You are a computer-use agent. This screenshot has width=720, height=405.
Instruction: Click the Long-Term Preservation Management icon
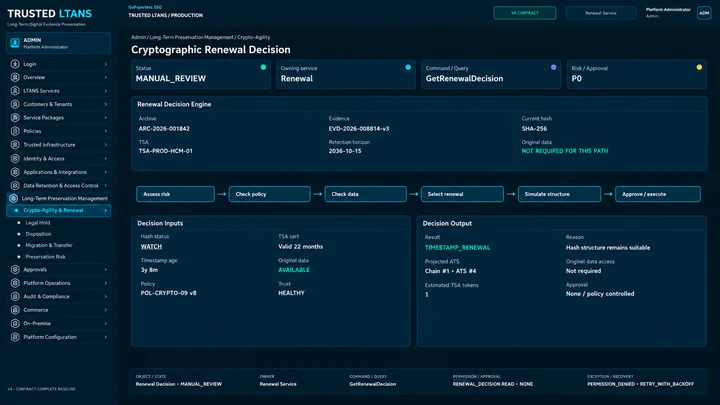point(13,198)
